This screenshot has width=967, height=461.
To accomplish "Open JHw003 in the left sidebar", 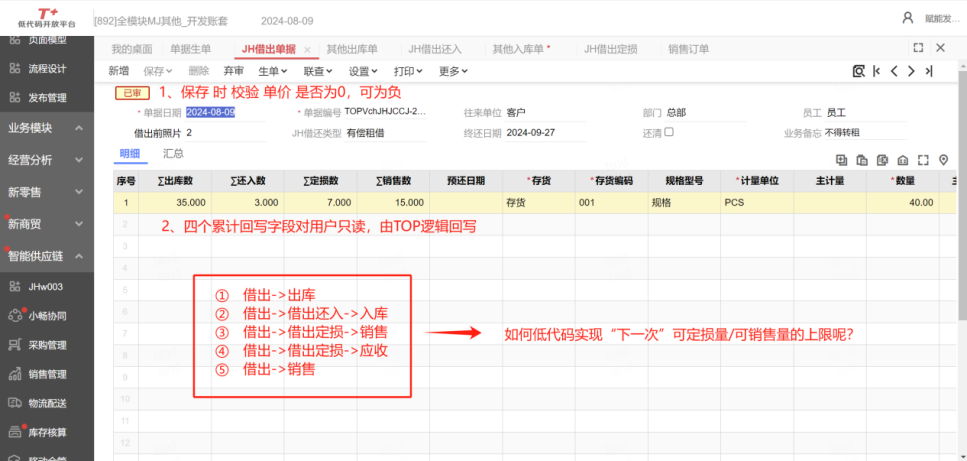I will pyautogui.click(x=47, y=287).
